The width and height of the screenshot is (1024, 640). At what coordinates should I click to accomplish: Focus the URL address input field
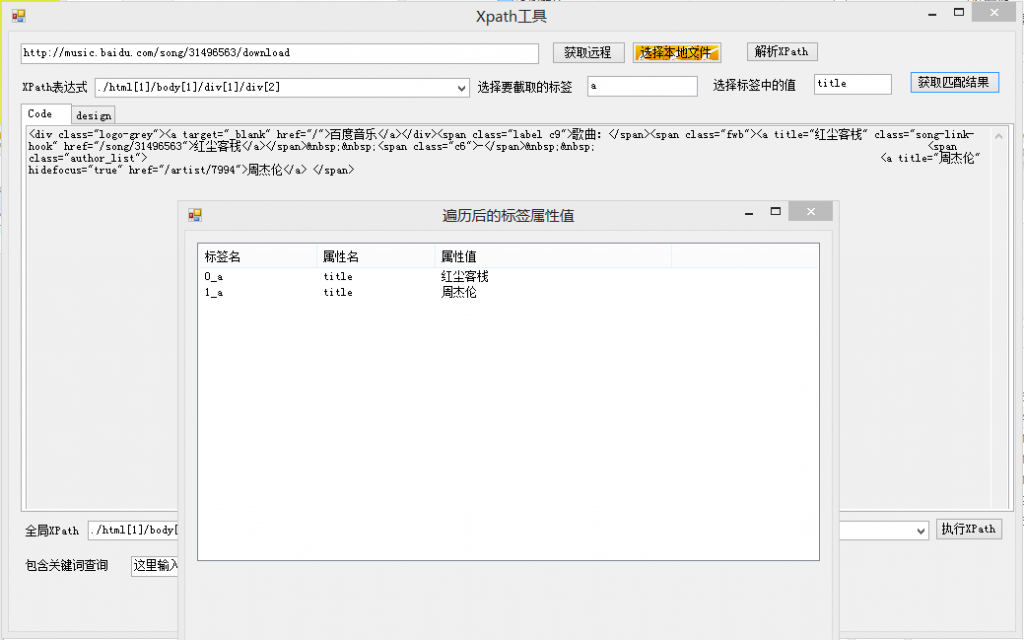tap(280, 53)
